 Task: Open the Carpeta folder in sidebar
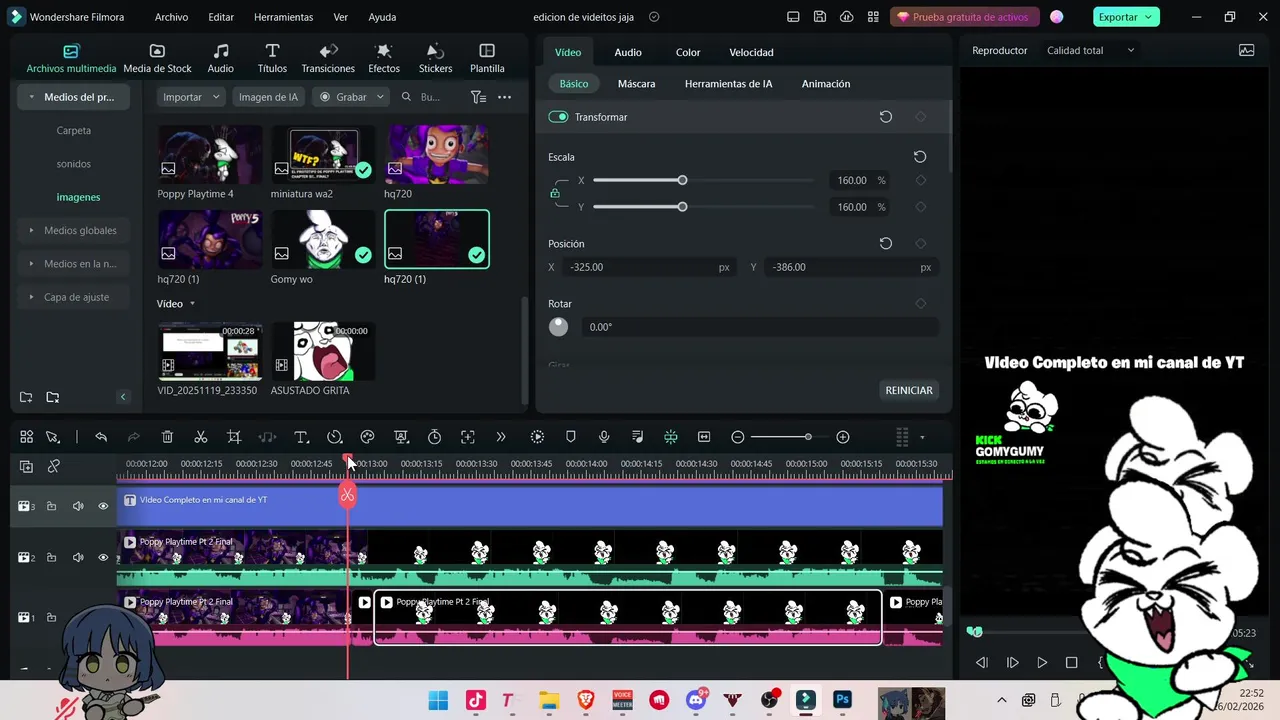tap(74, 131)
